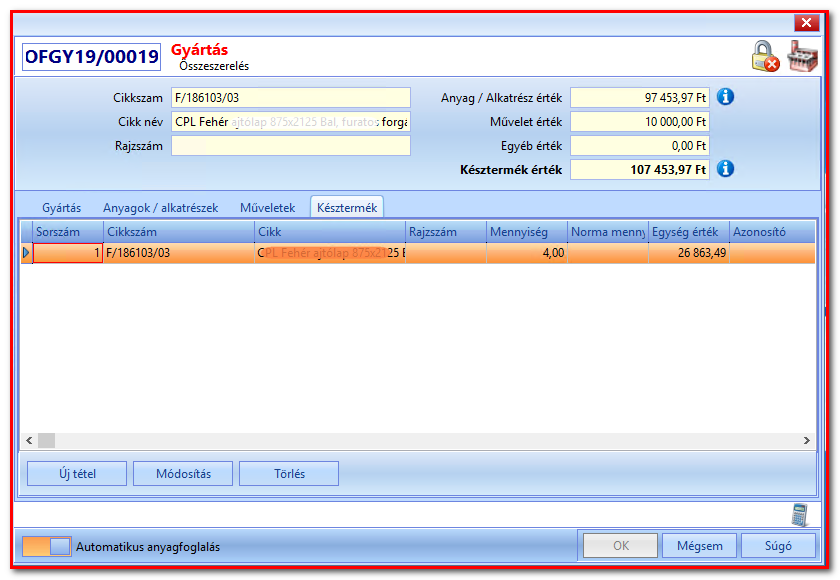Click the Egyéb érték field

[640, 146]
